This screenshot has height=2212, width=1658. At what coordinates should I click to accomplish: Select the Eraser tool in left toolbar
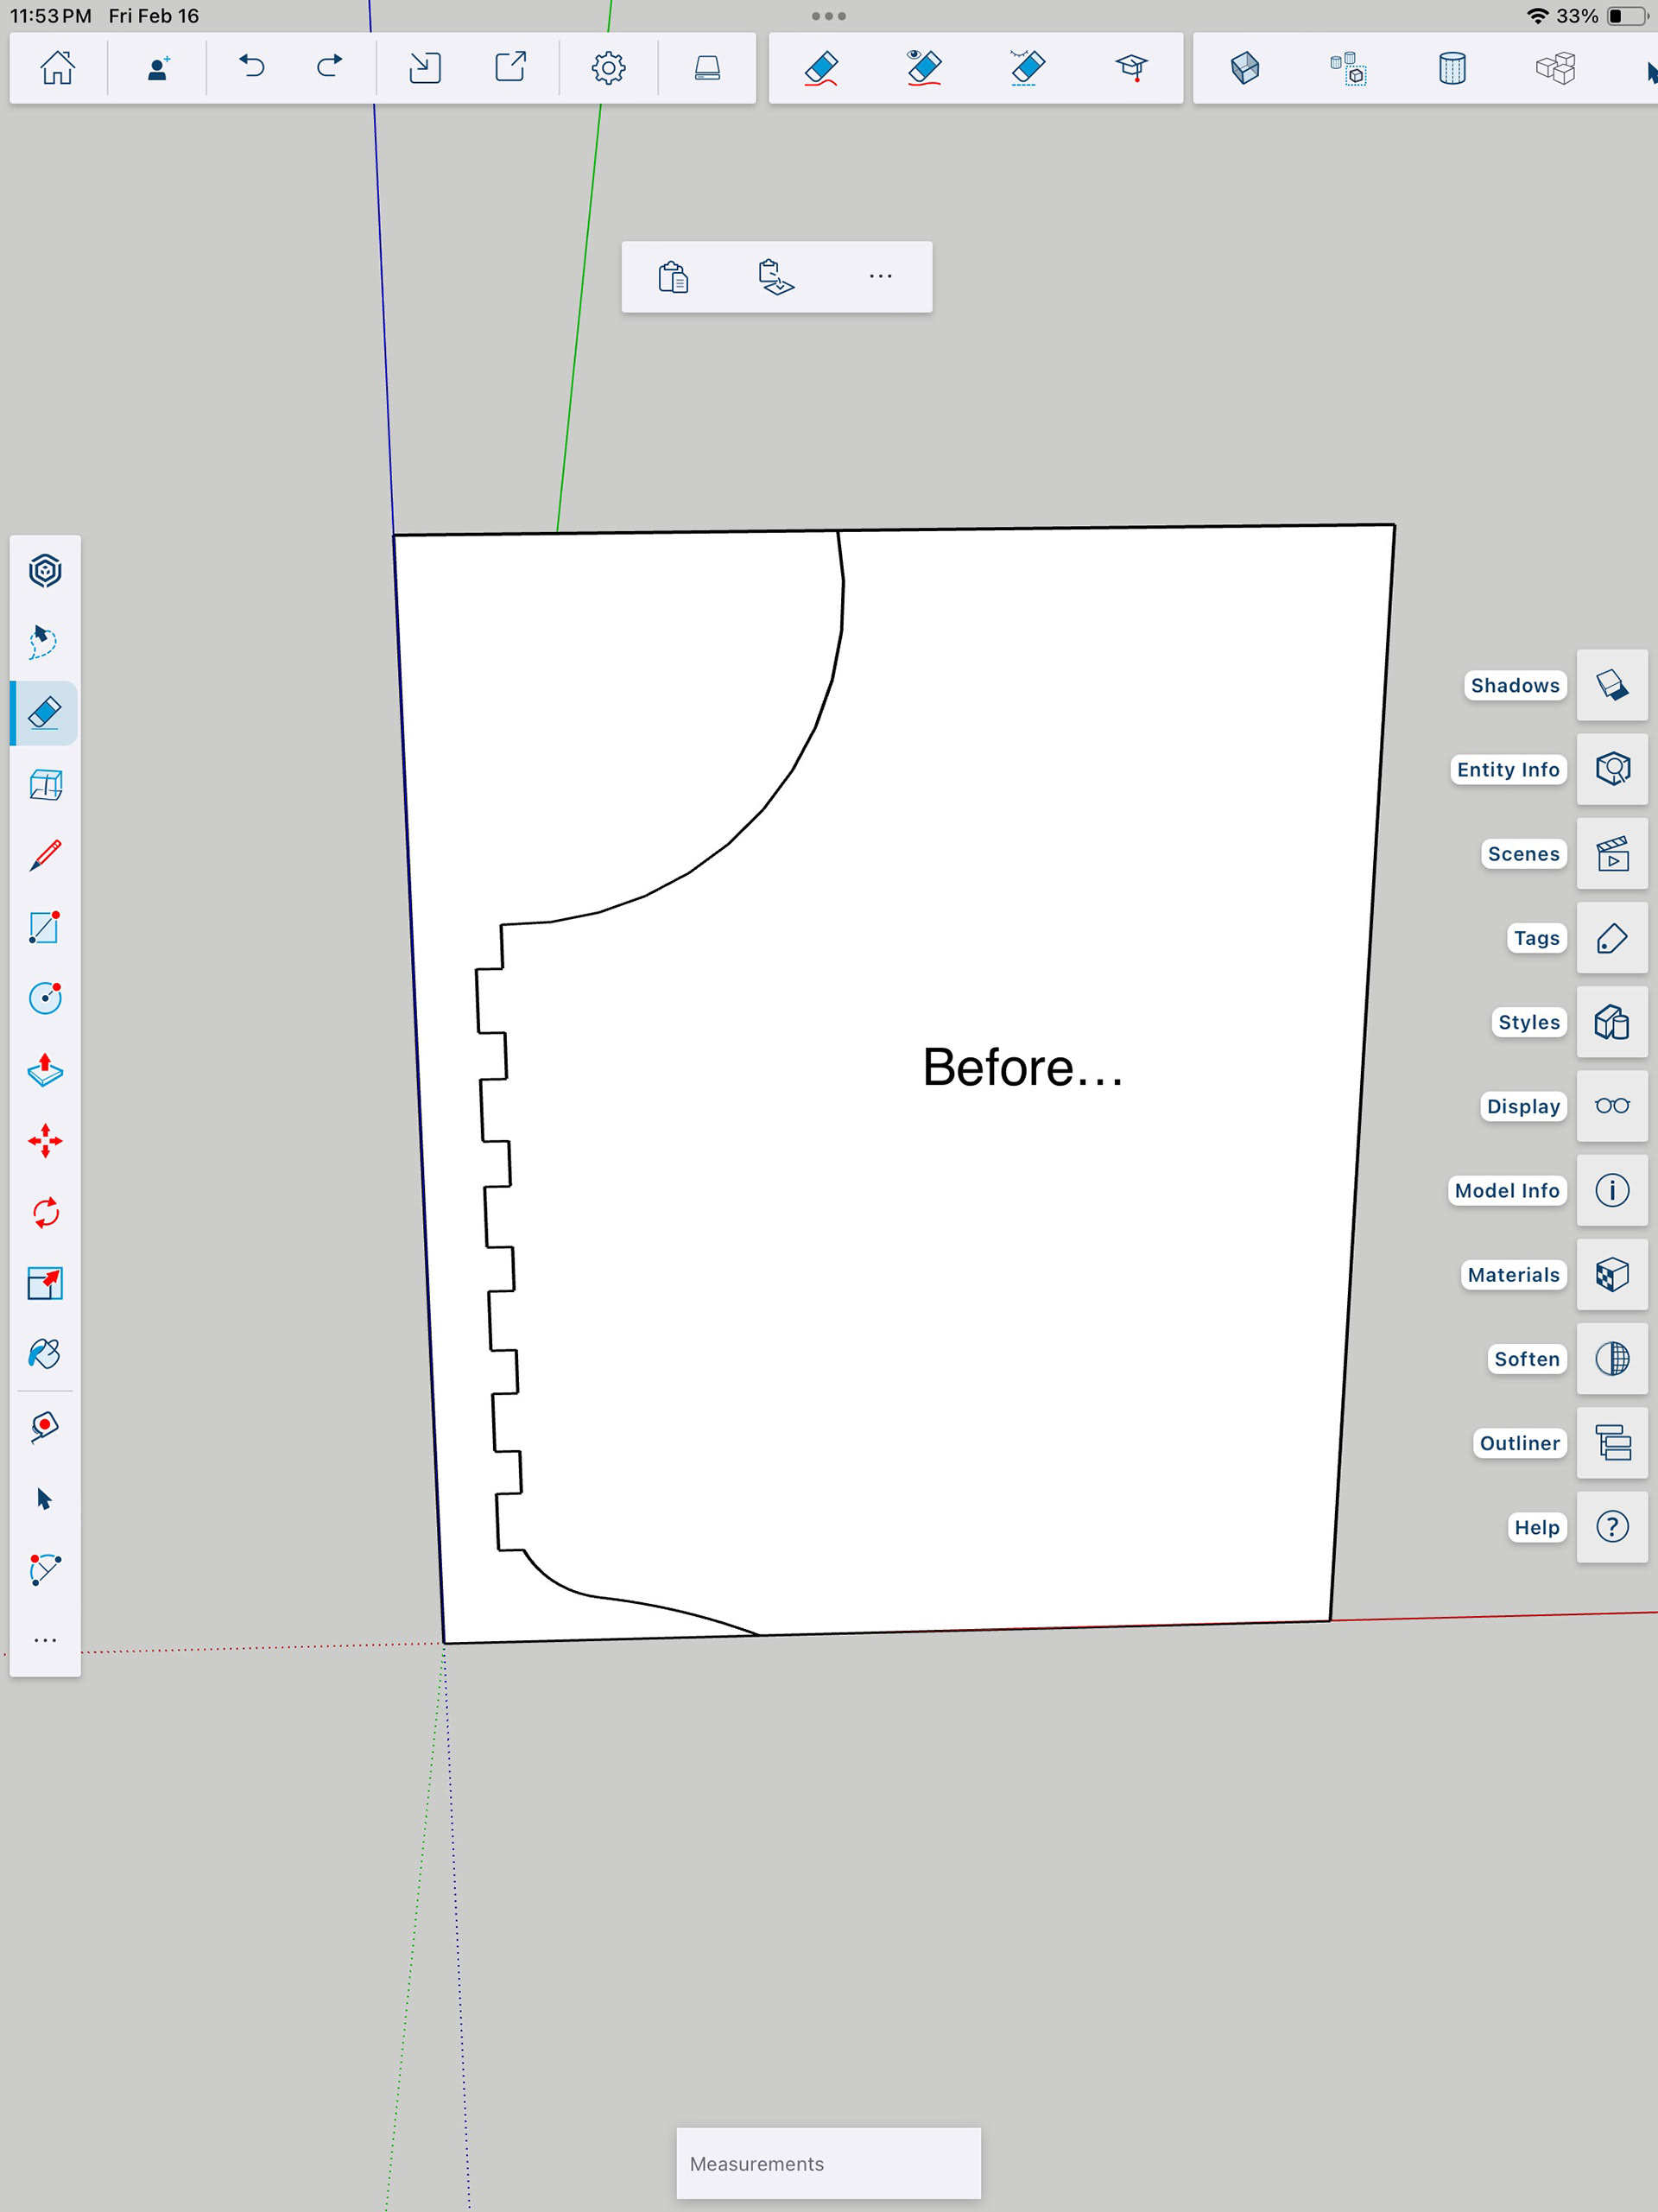pyautogui.click(x=45, y=713)
